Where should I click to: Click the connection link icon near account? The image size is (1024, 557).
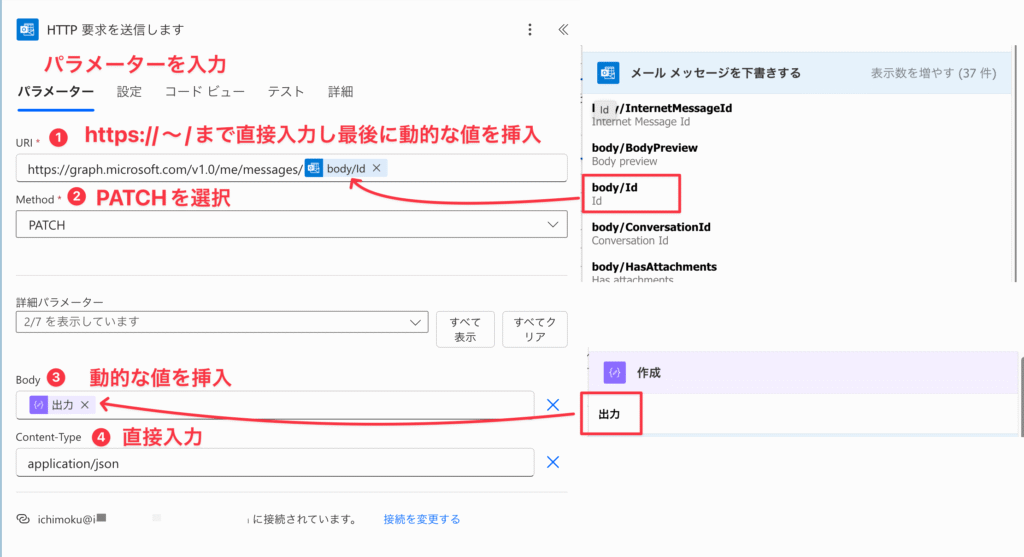tap(22, 519)
